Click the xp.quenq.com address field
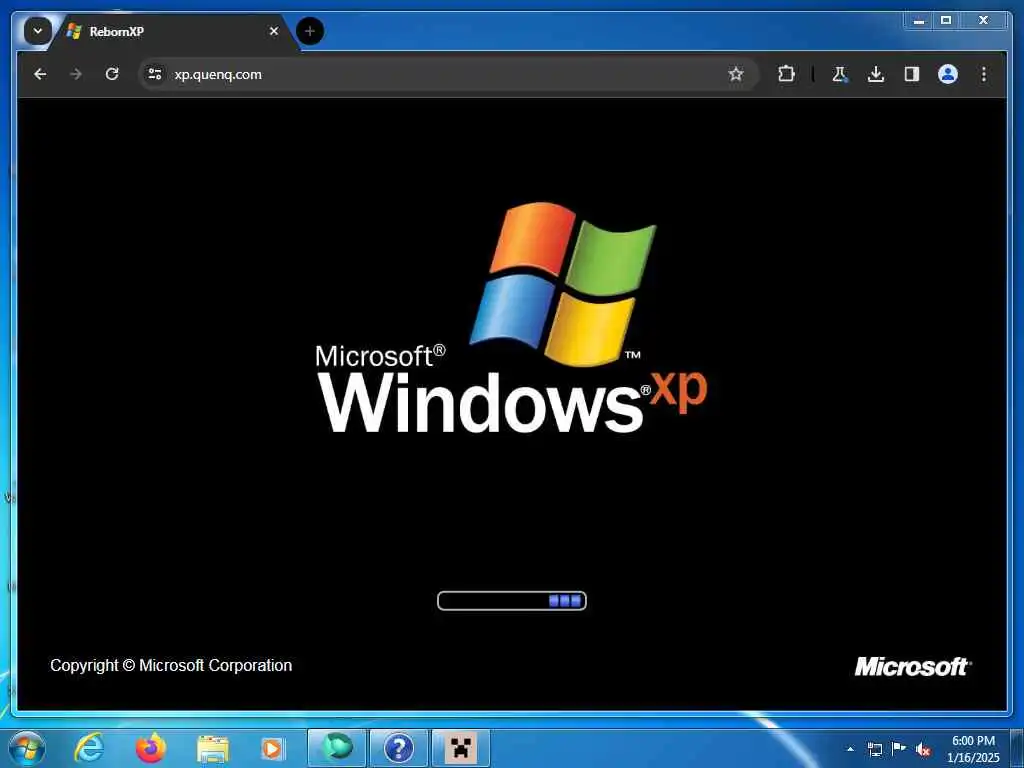1024x768 pixels. coord(447,74)
